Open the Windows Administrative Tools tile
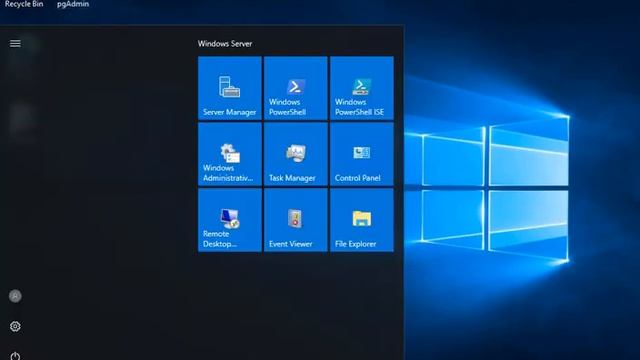Viewport: 640px width, 360px height. pyautogui.click(x=230, y=154)
